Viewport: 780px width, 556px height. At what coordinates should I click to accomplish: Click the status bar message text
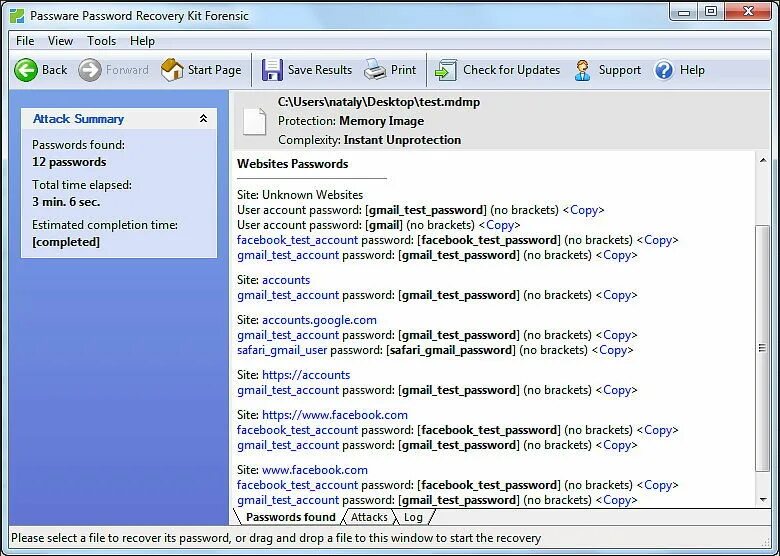[276, 538]
